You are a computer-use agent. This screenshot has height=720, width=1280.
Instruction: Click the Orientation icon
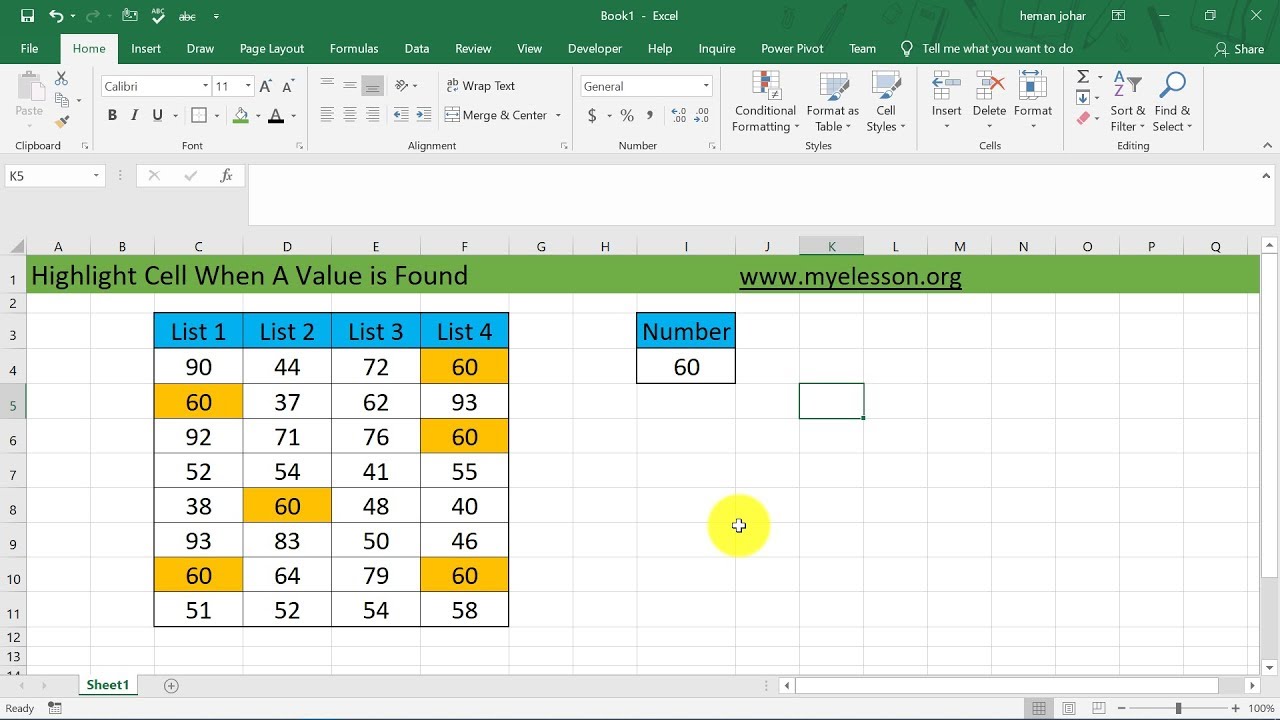tap(402, 86)
